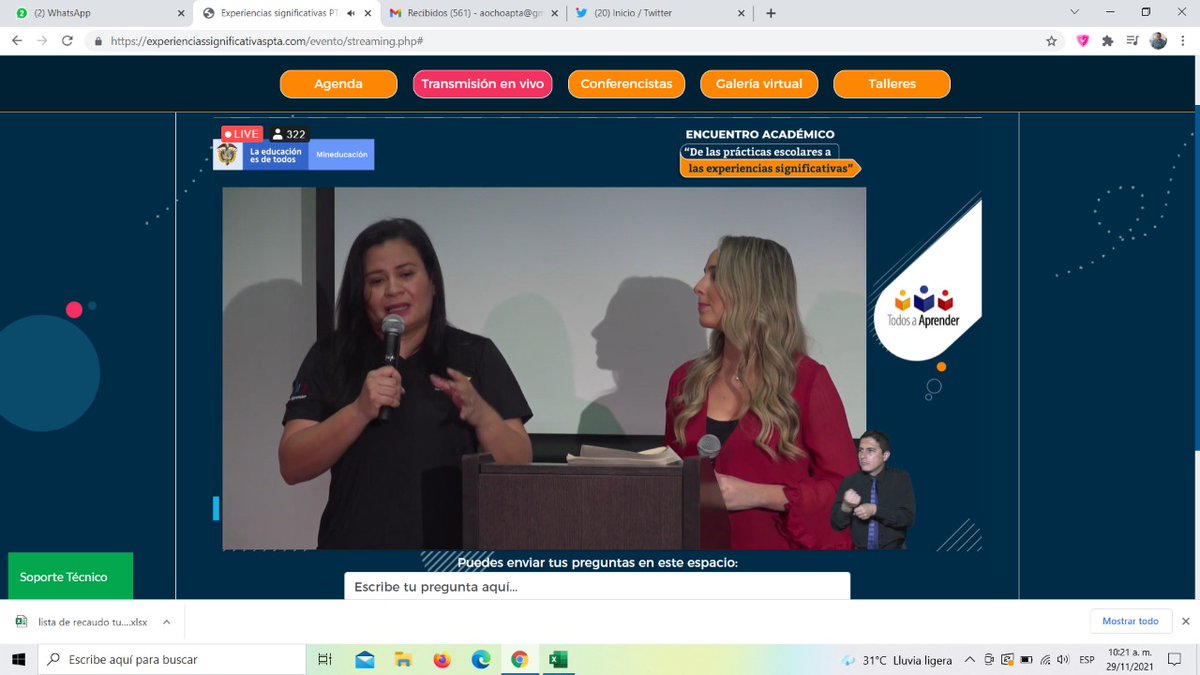Mute the audio icon on Experiencias tab

tap(351, 13)
